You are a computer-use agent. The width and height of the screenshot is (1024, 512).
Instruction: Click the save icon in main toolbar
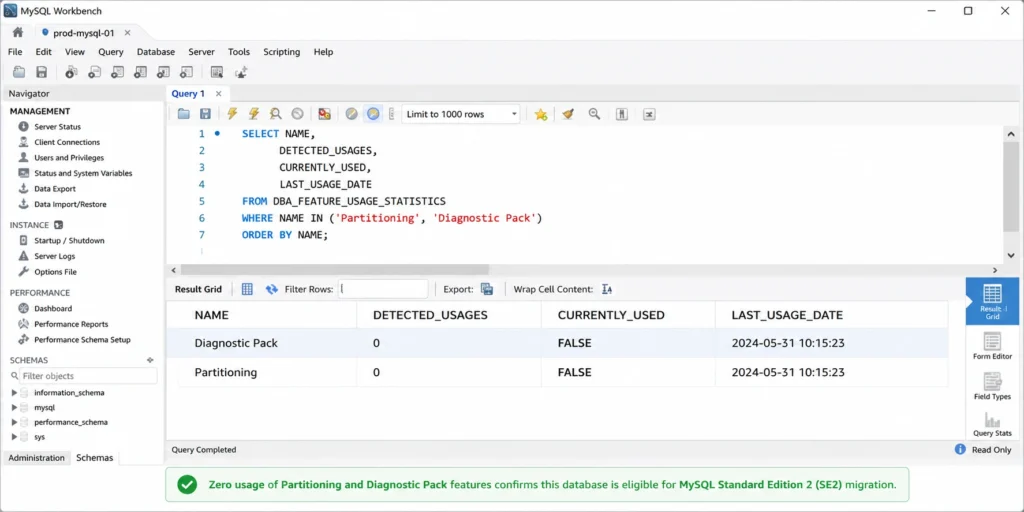[x=42, y=72]
